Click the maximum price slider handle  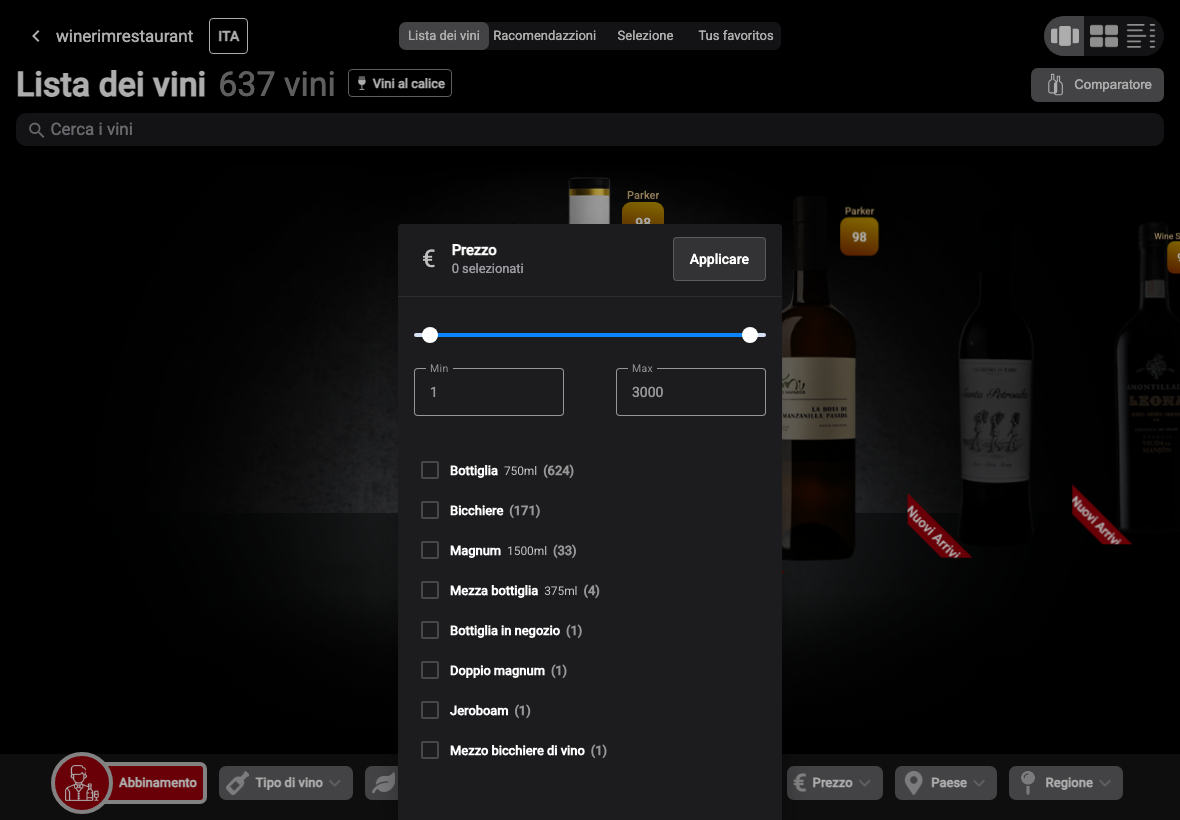(750, 335)
